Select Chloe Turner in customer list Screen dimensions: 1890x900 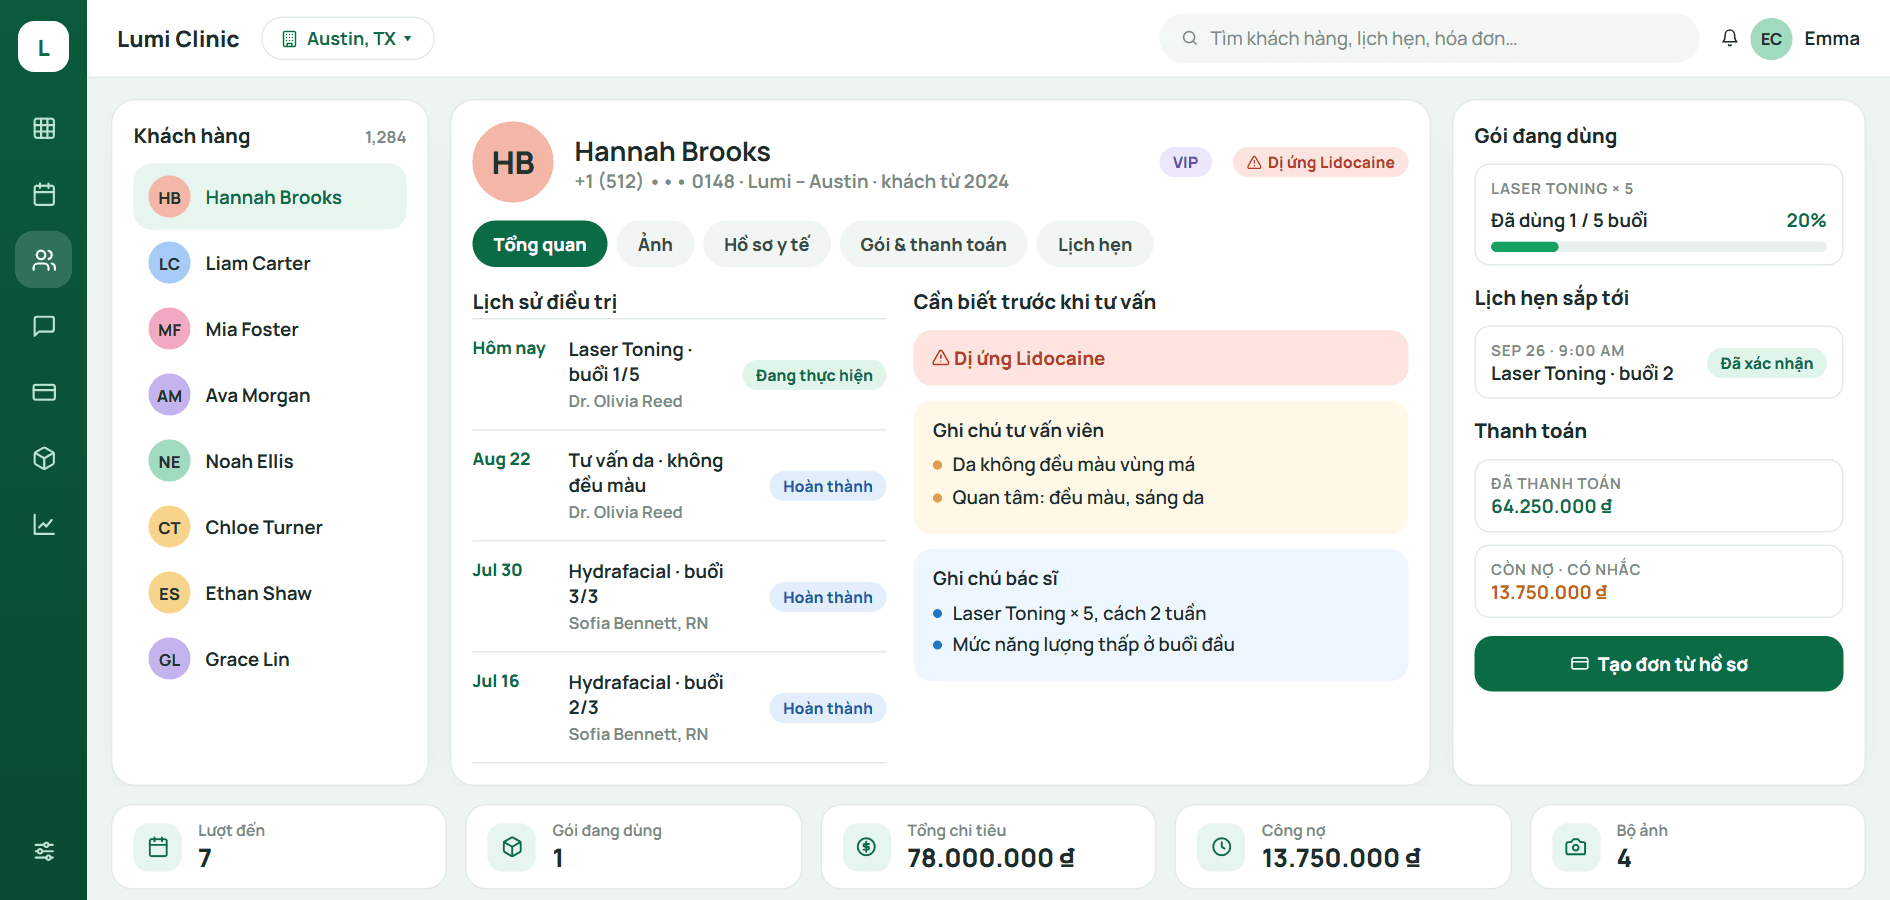point(270,527)
